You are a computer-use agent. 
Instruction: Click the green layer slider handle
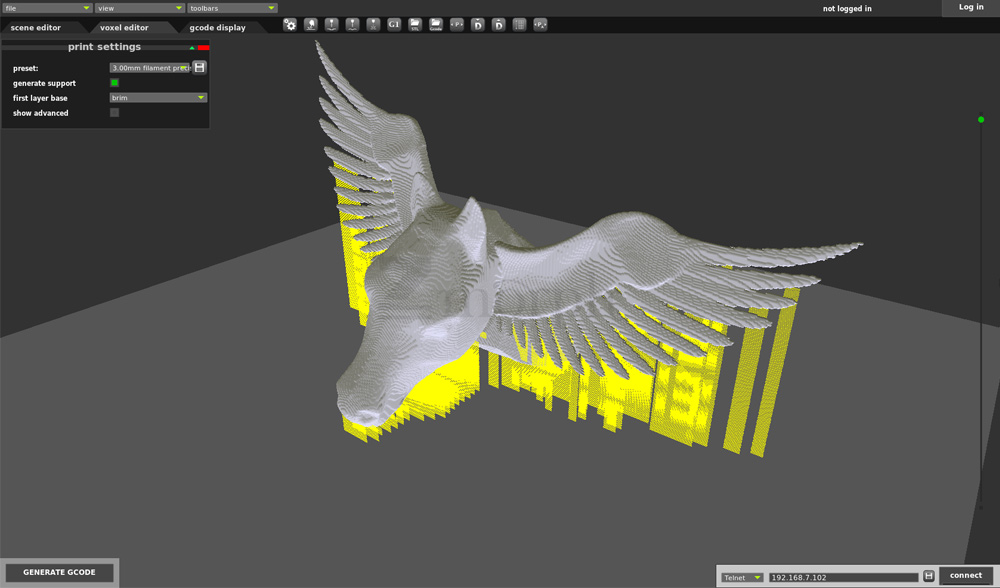981,120
